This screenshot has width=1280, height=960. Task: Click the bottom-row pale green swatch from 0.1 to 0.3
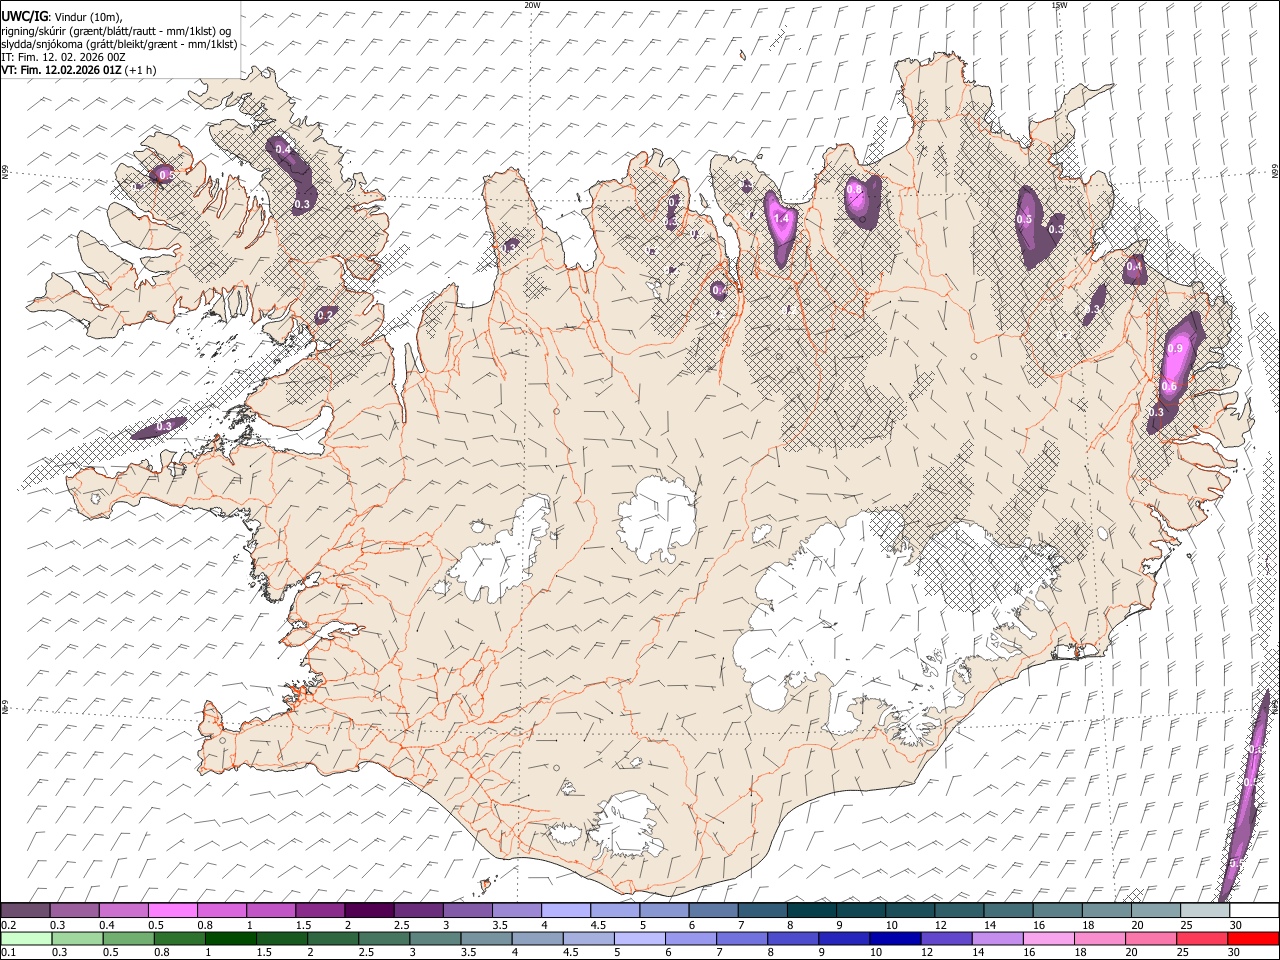[x=26, y=939]
